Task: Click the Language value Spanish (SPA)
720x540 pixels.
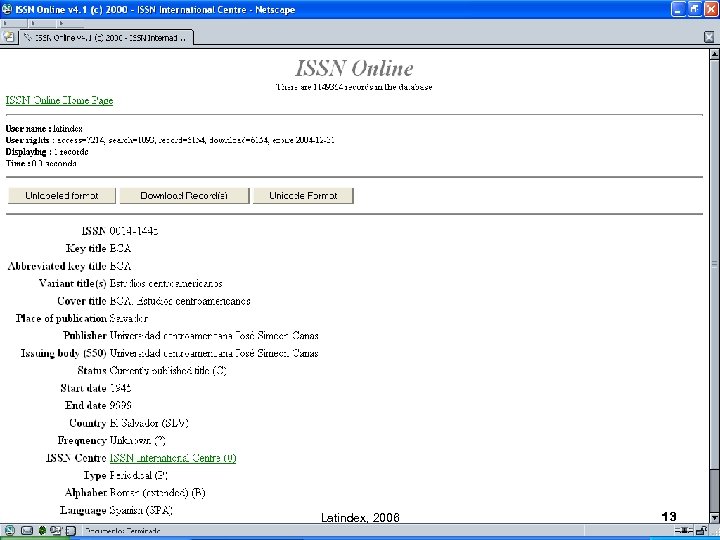Action: pyautogui.click(x=141, y=510)
